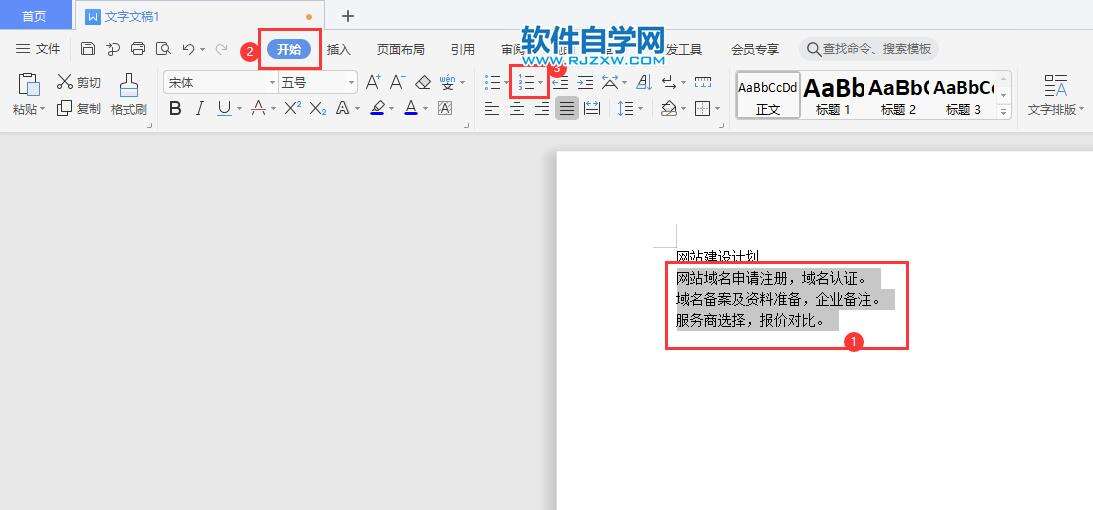Screen dimensions: 1093x510
Task: Apply the 标题 3 heading style
Action: tap(963, 95)
